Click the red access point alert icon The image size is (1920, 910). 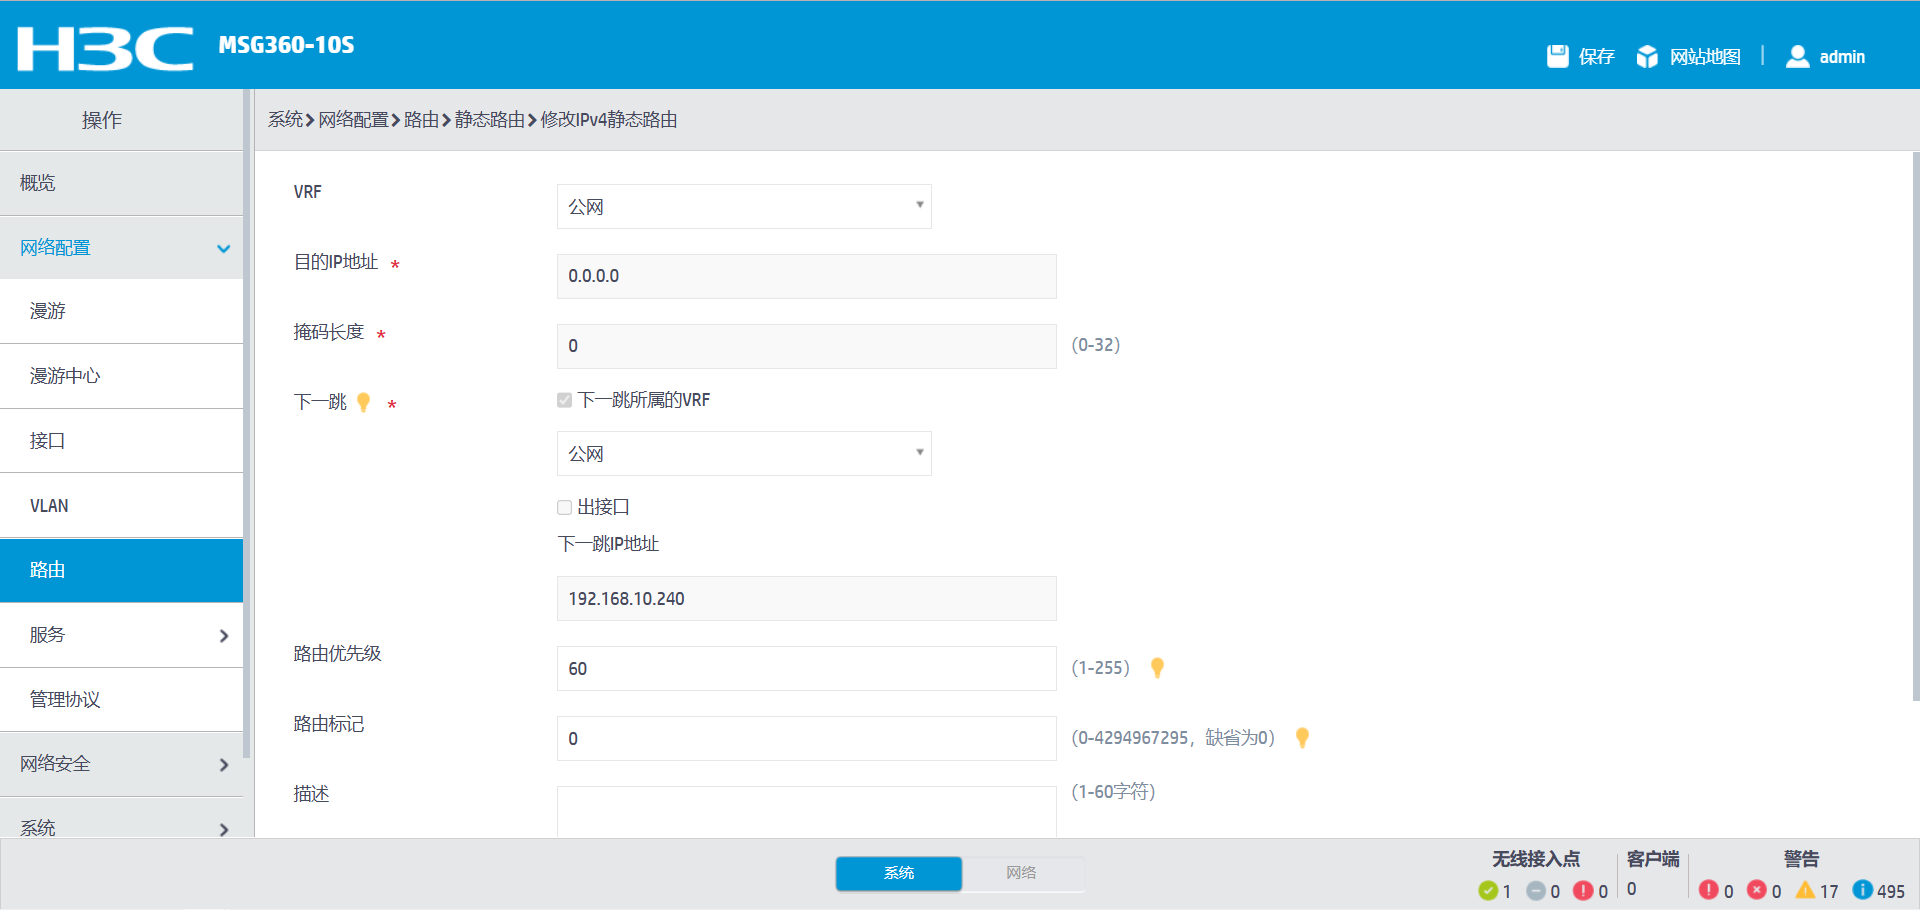1583,890
